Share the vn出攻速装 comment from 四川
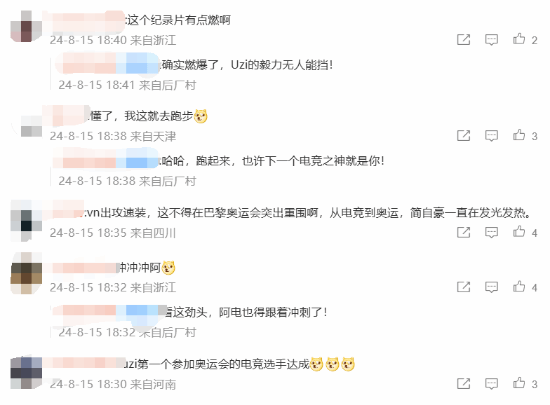 (x=463, y=232)
